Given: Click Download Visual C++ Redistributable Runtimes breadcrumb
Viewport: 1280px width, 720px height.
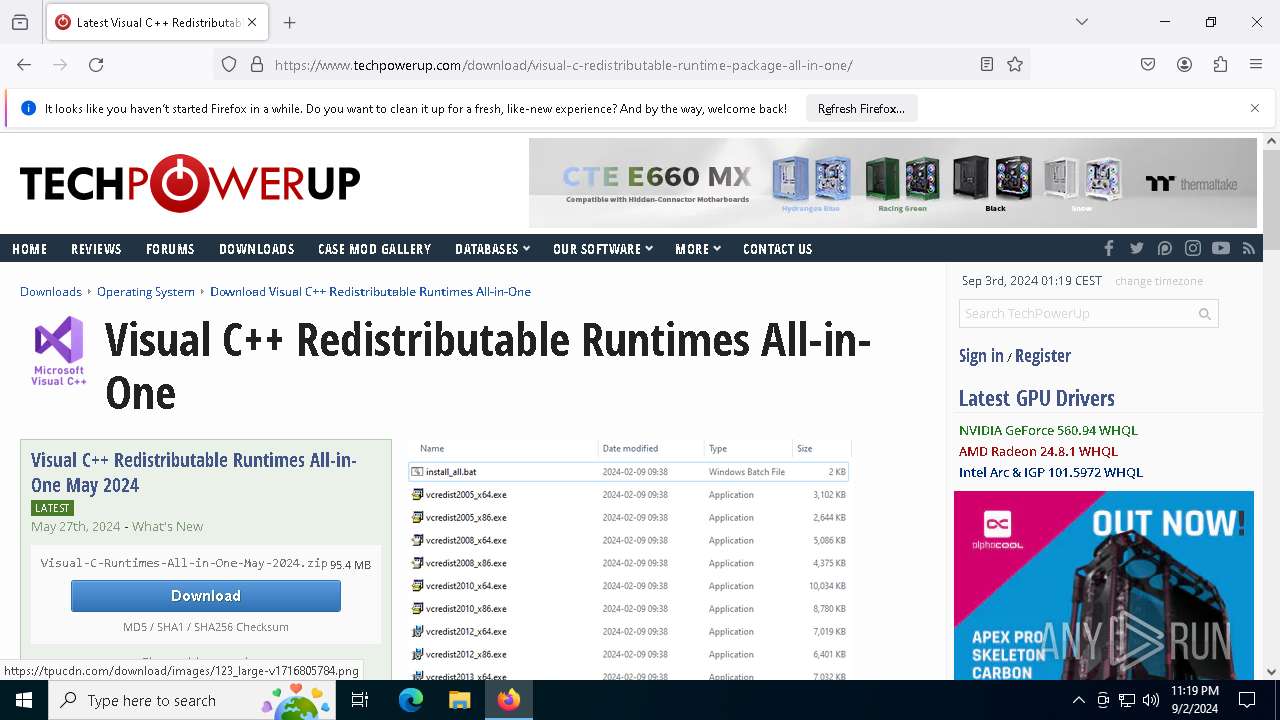Looking at the screenshot, I should tap(370, 291).
